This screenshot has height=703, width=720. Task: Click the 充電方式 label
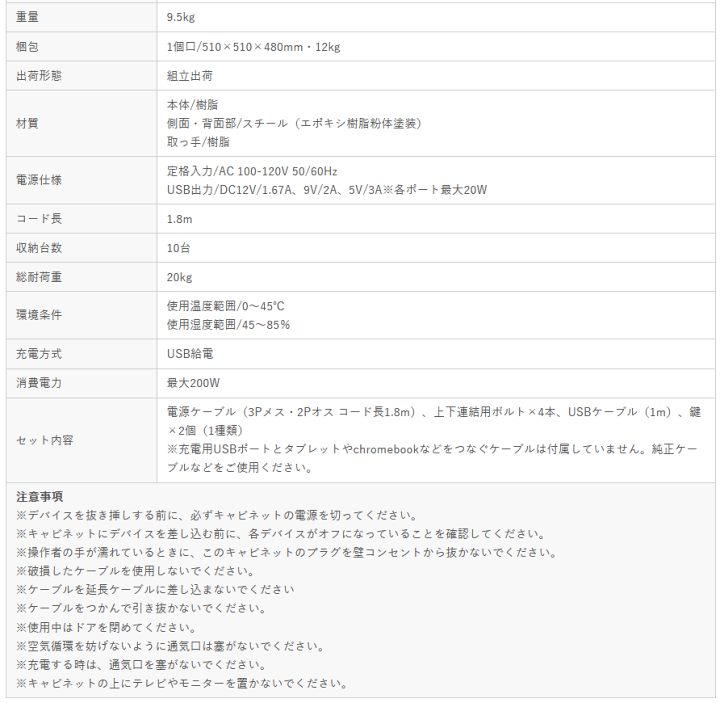pyautogui.click(x=39, y=354)
